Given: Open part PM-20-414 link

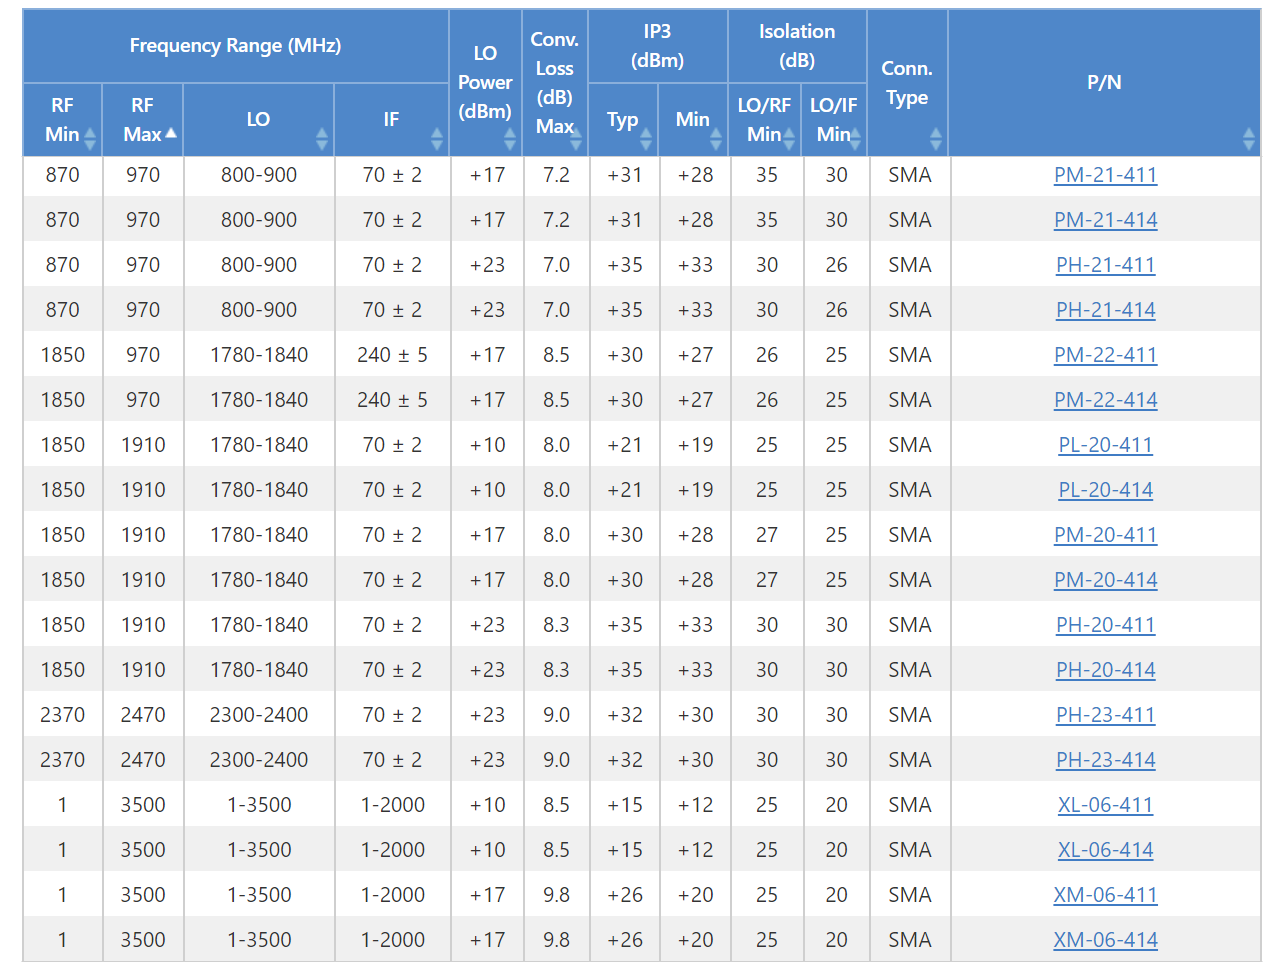Looking at the screenshot, I should pos(1105,580).
